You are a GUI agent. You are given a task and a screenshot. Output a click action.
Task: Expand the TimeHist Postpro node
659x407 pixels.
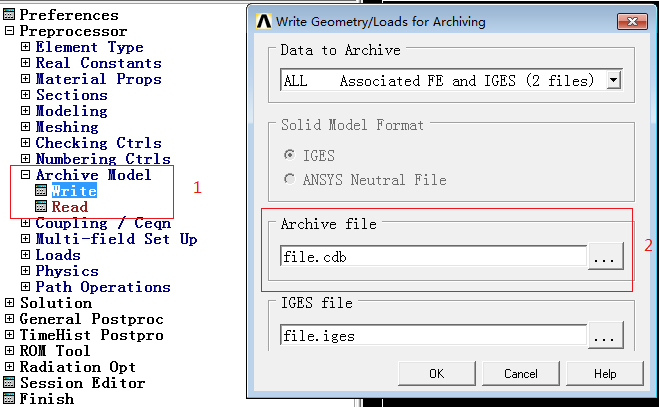pyautogui.click(x=9, y=334)
